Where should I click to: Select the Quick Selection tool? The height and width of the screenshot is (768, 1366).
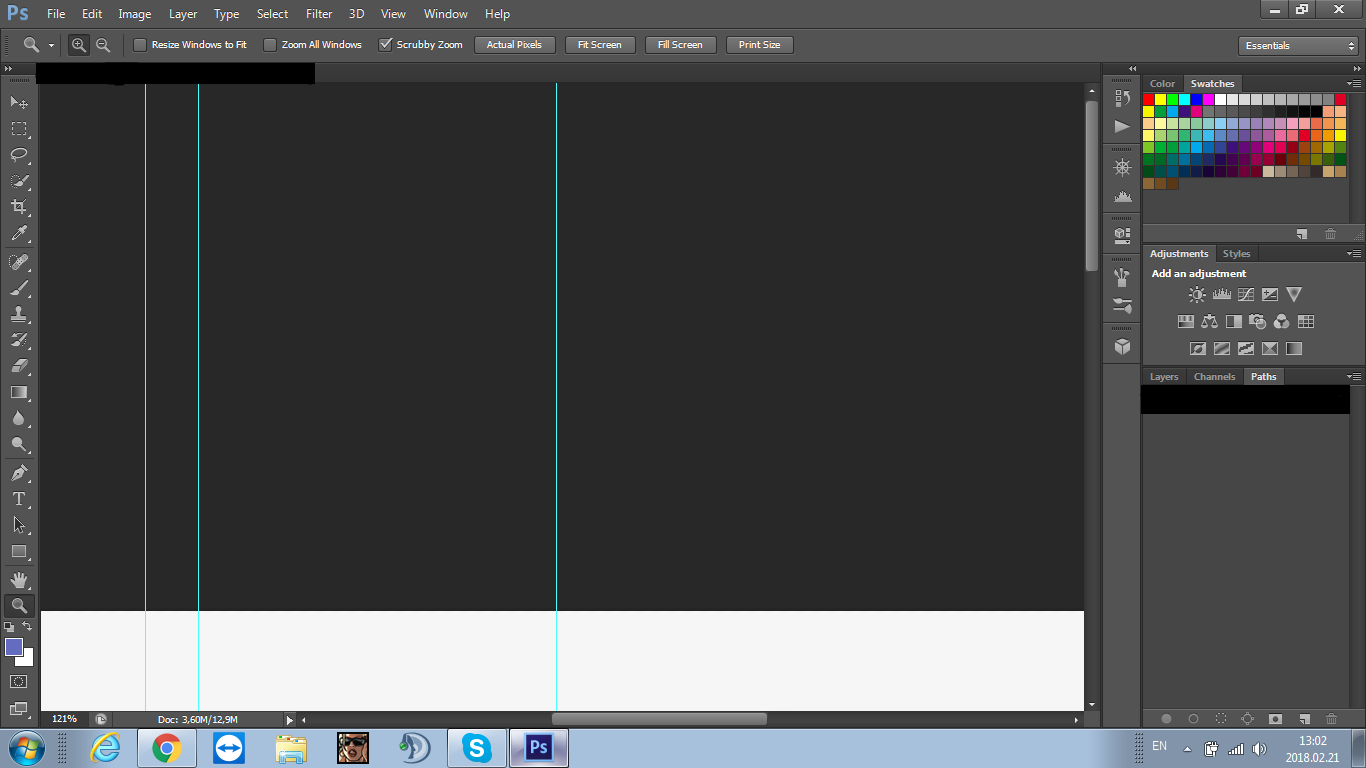tap(19, 181)
